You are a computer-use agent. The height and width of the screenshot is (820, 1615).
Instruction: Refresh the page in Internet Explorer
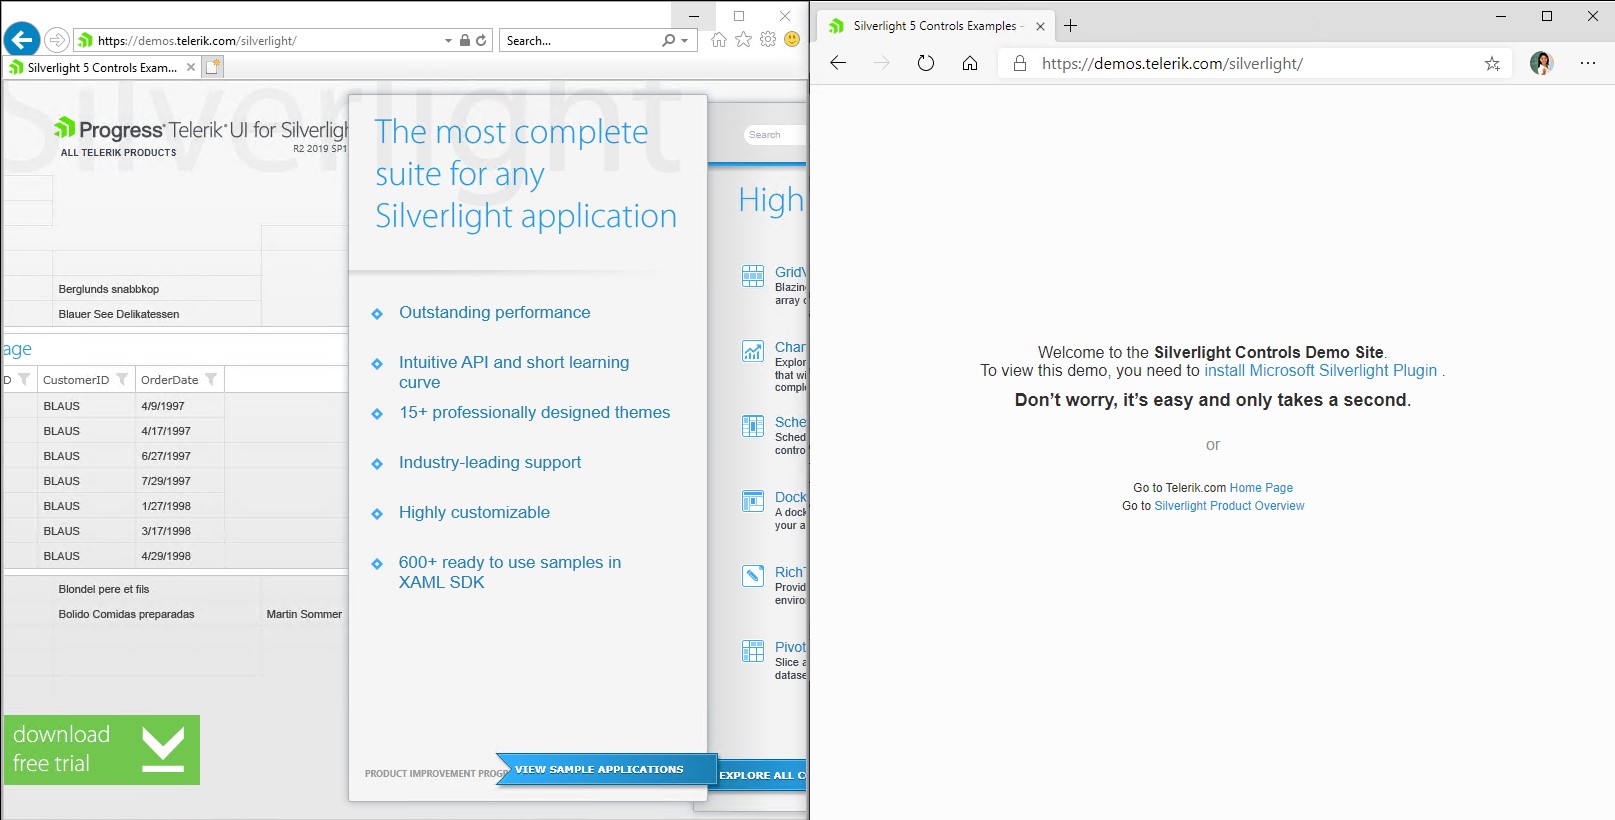(481, 40)
